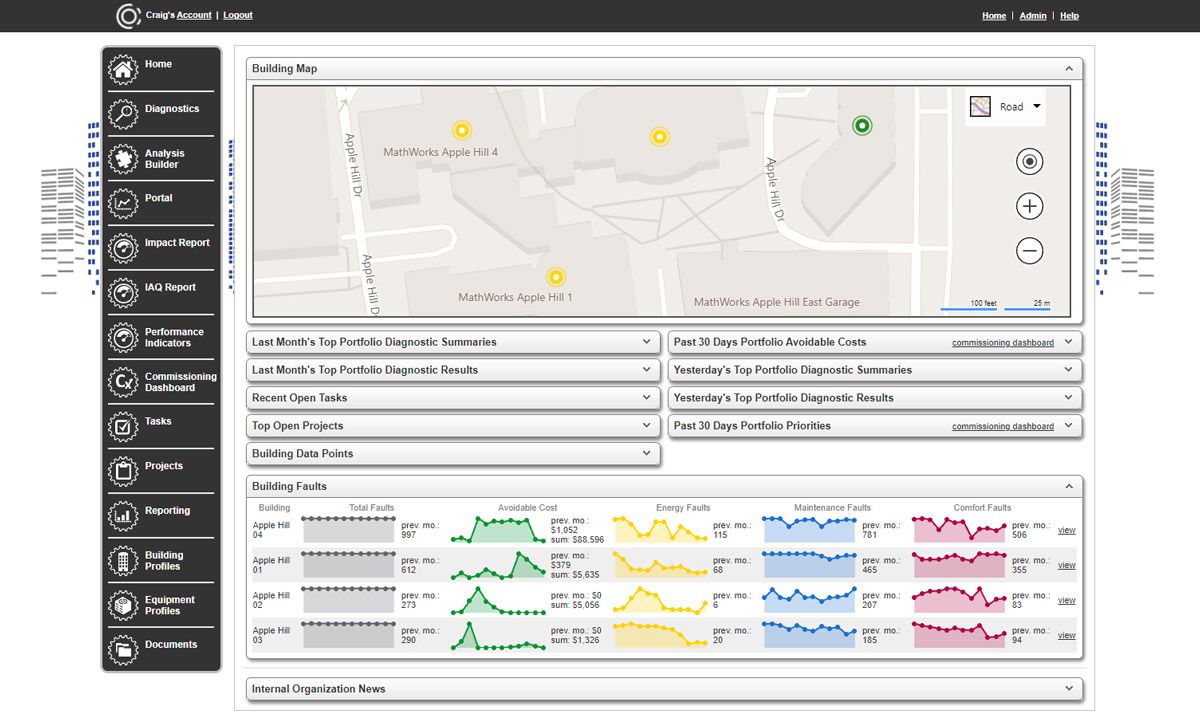Image resolution: width=1200 pixels, height=712 pixels.
Task: Click the Admin link at top right
Action: 1033,16
